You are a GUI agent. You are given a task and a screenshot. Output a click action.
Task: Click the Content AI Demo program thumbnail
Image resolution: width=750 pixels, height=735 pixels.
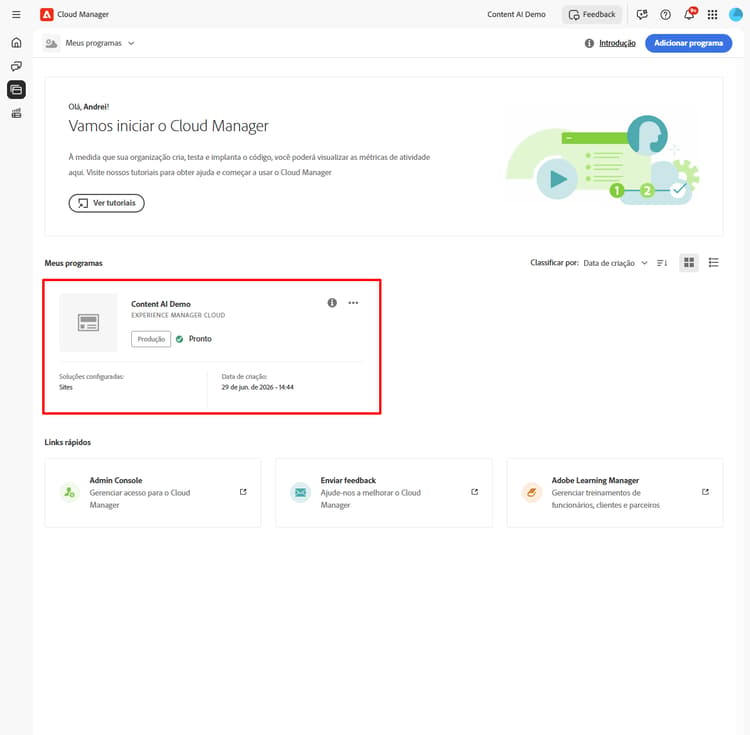point(88,323)
